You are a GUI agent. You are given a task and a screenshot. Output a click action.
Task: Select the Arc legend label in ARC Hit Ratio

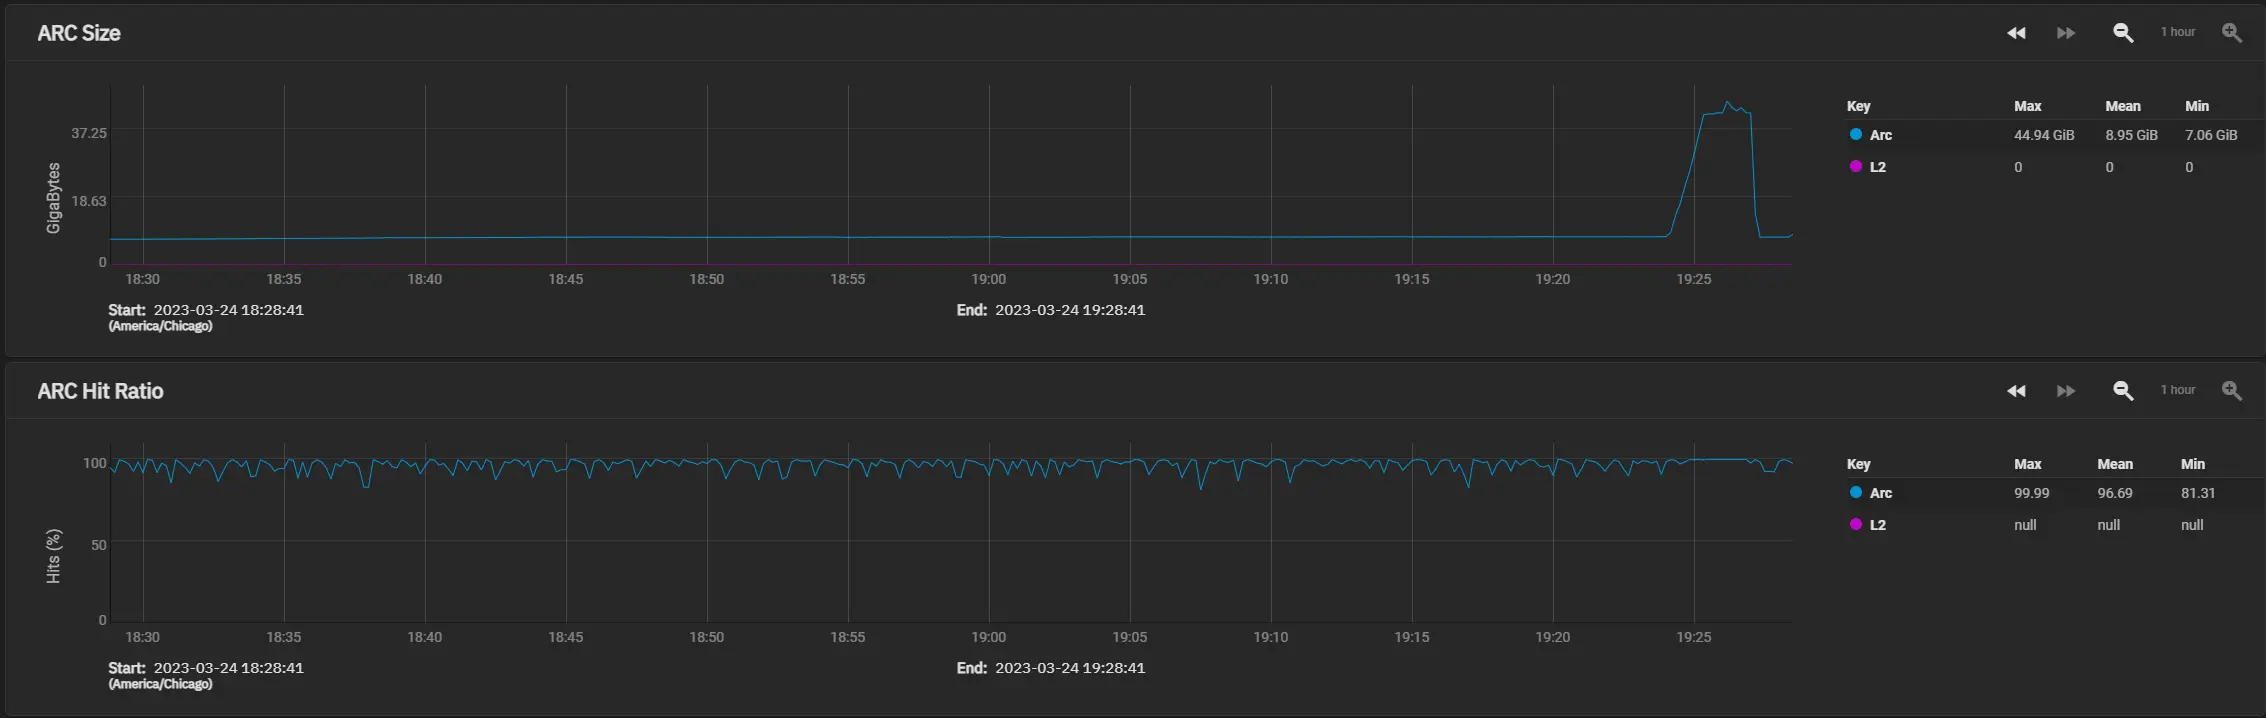coord(1881,493)
